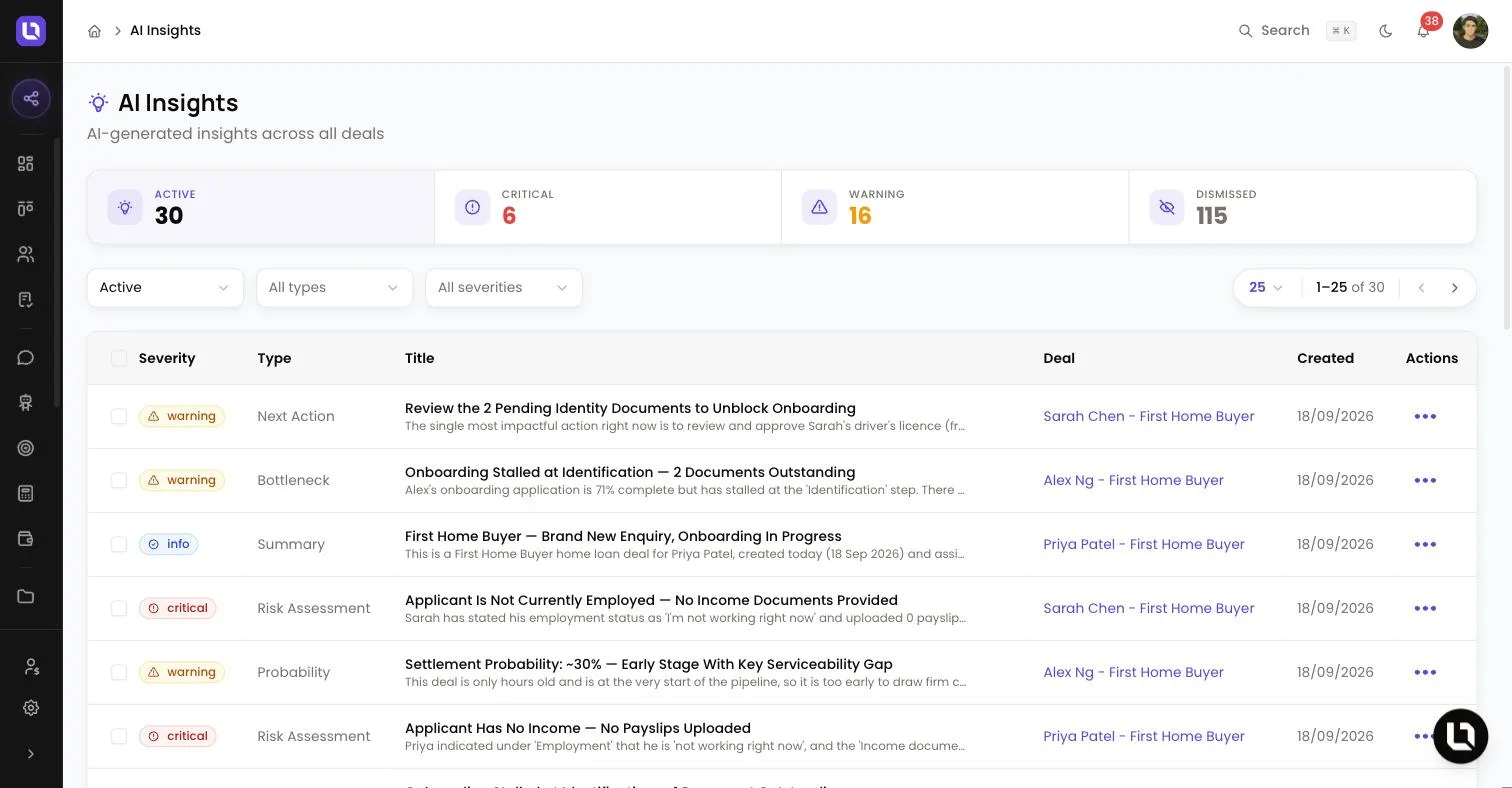The height and width of the screenshot is (788, 1512).
Task: Click the app logo in the sidebar
Action: (31, 31)
